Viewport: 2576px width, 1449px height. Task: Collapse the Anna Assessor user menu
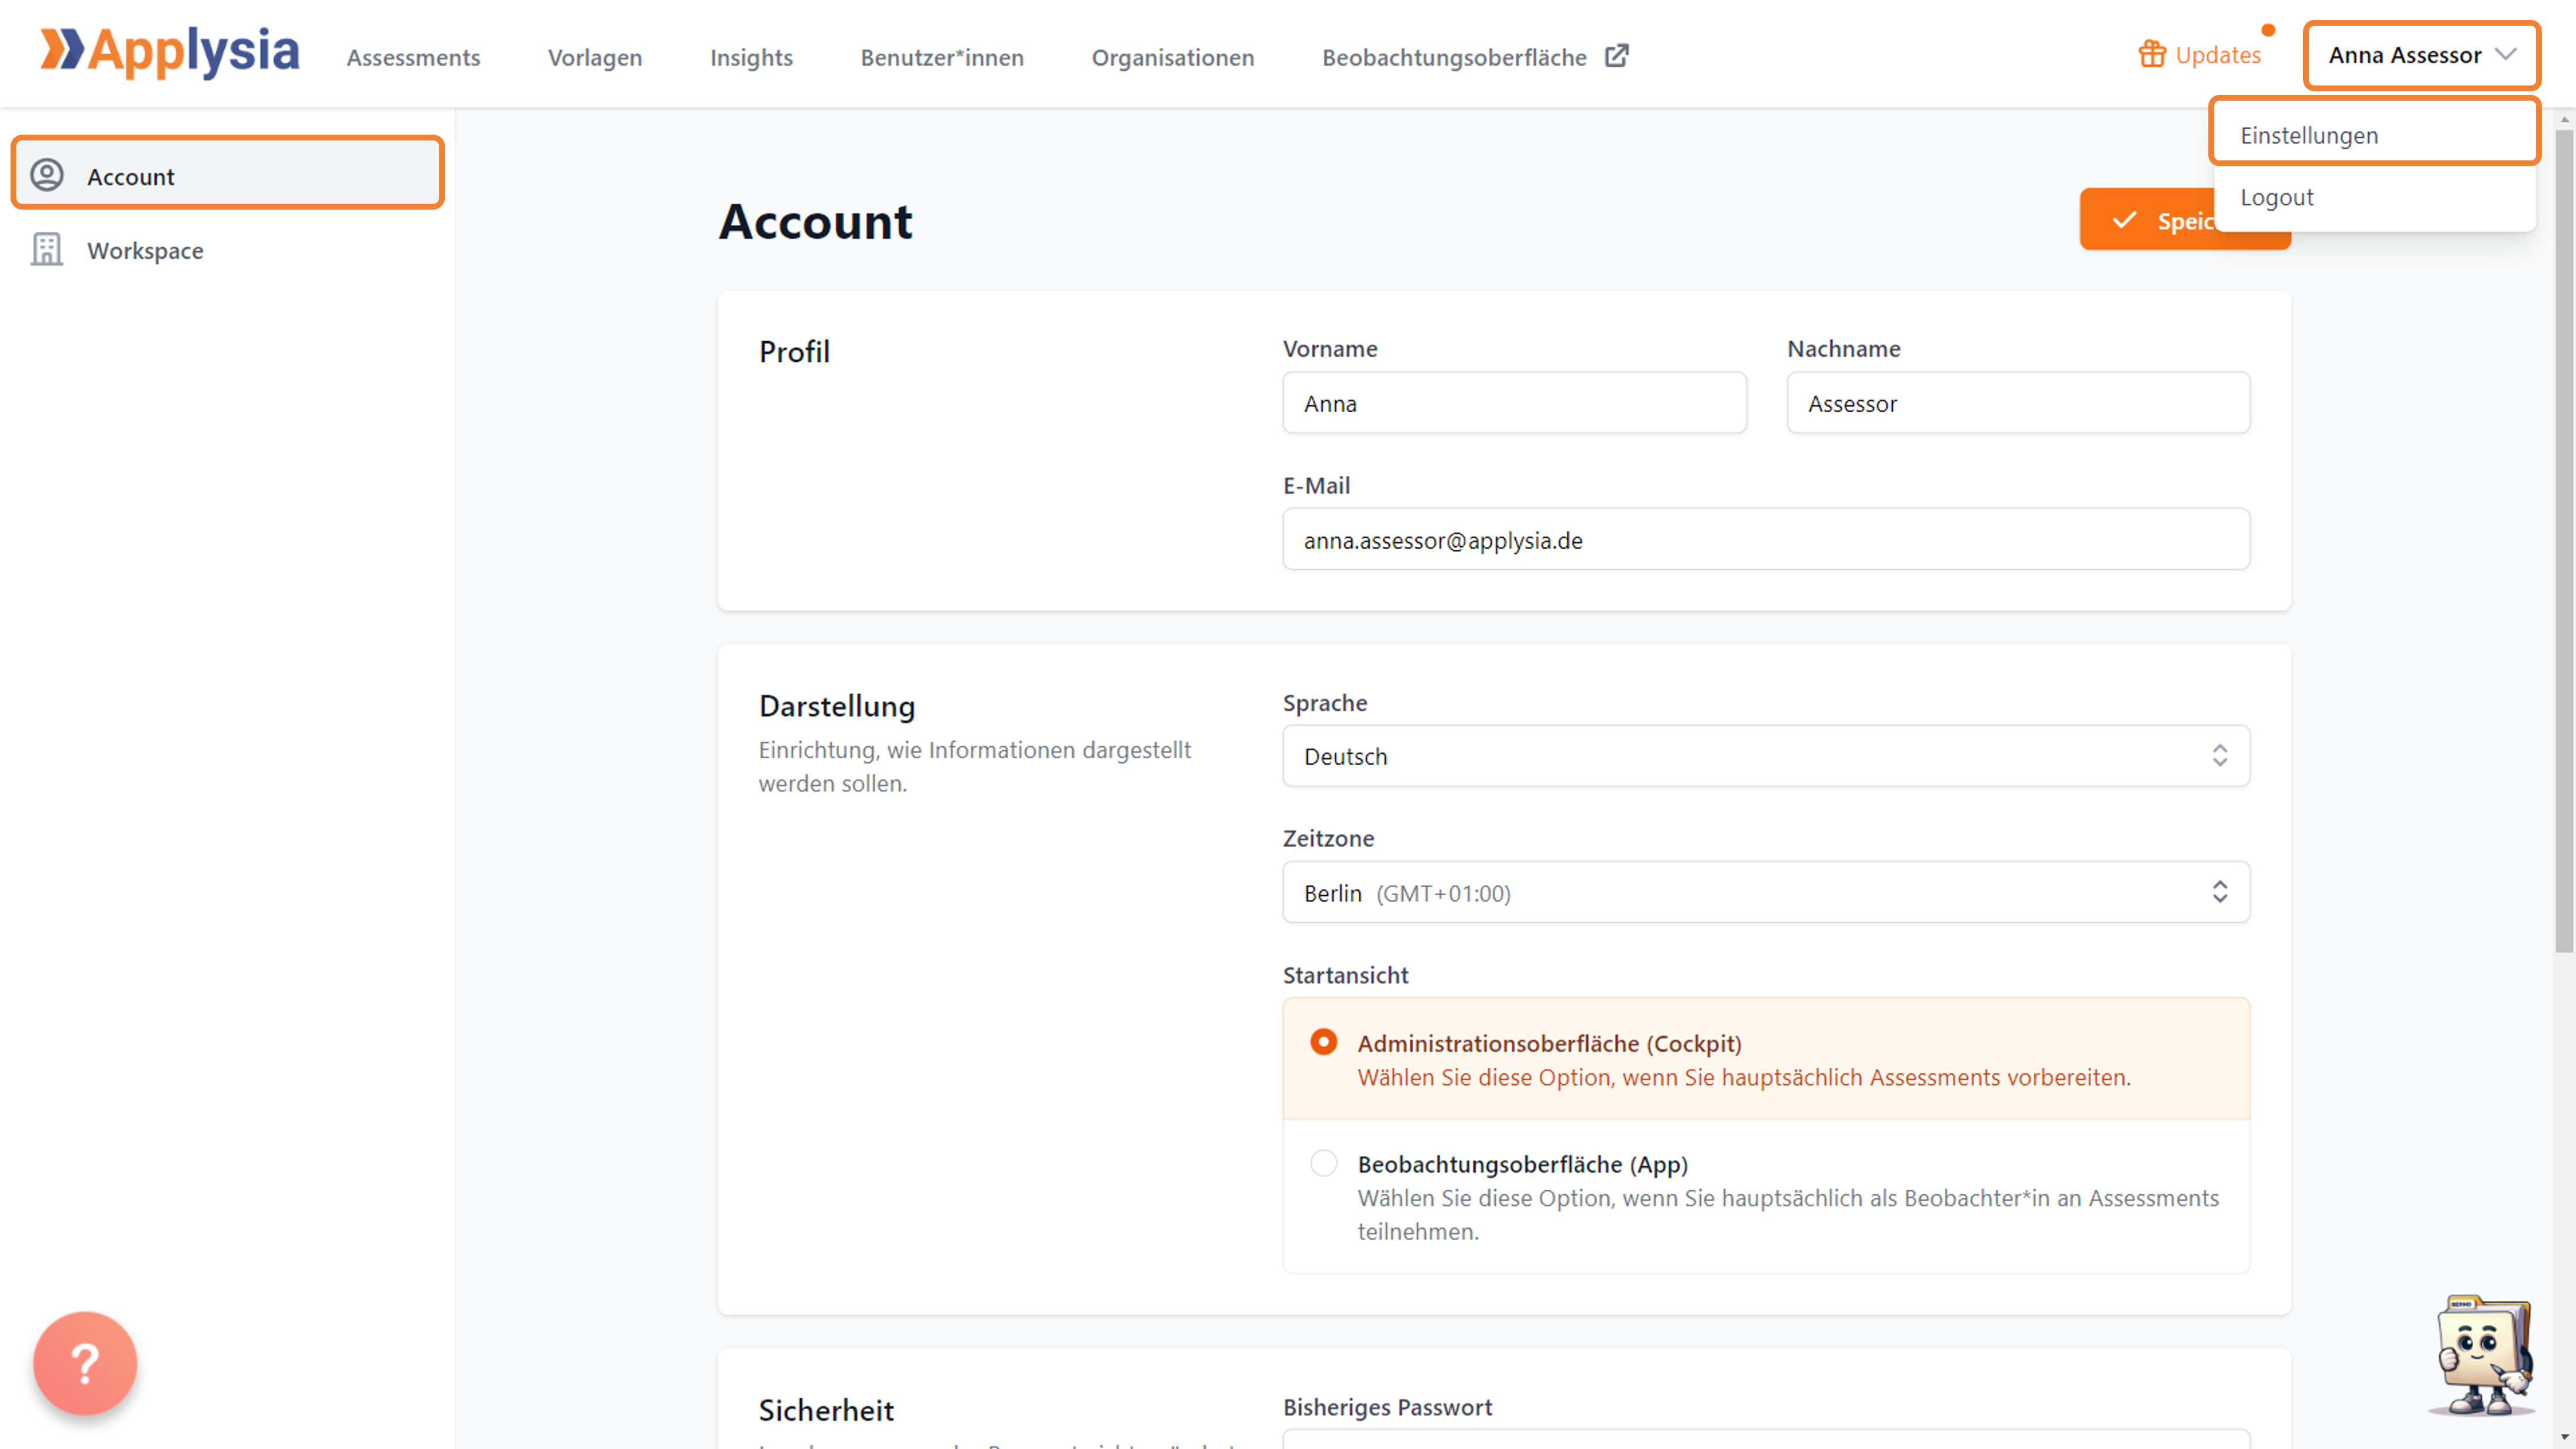pos(2421,55)
